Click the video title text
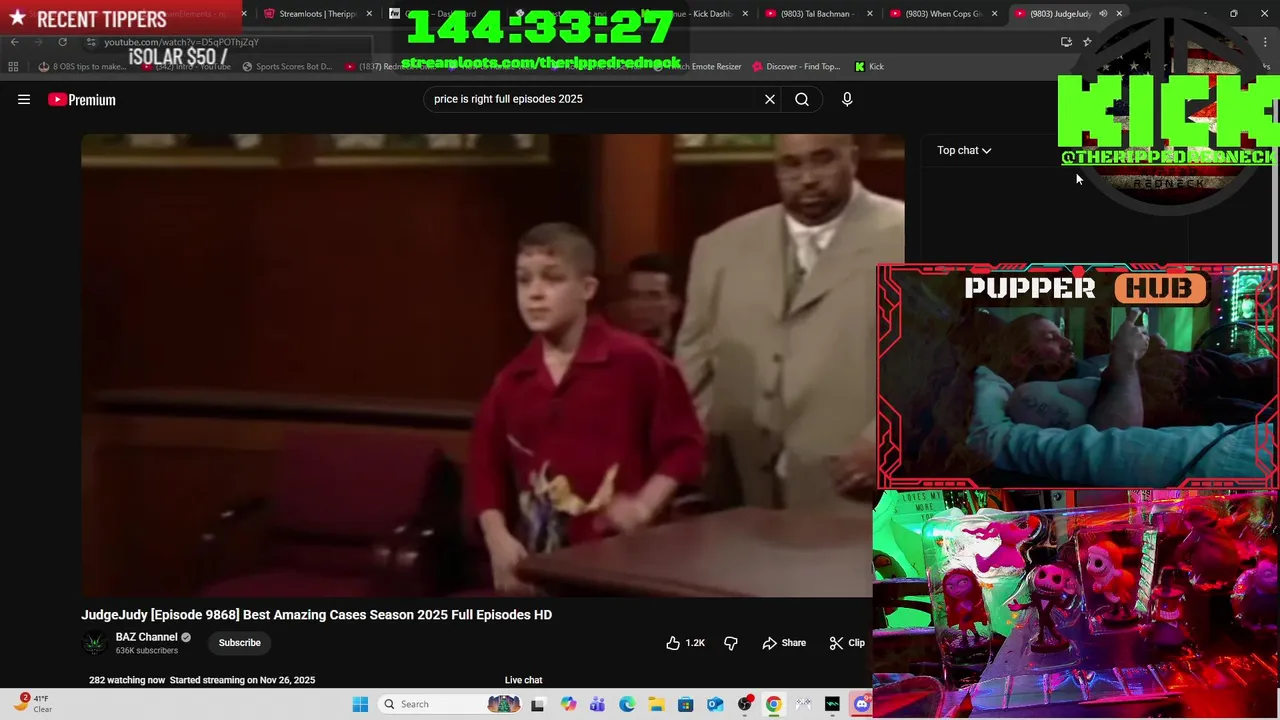The image size is (1280, 720). [x=316, y=615]
